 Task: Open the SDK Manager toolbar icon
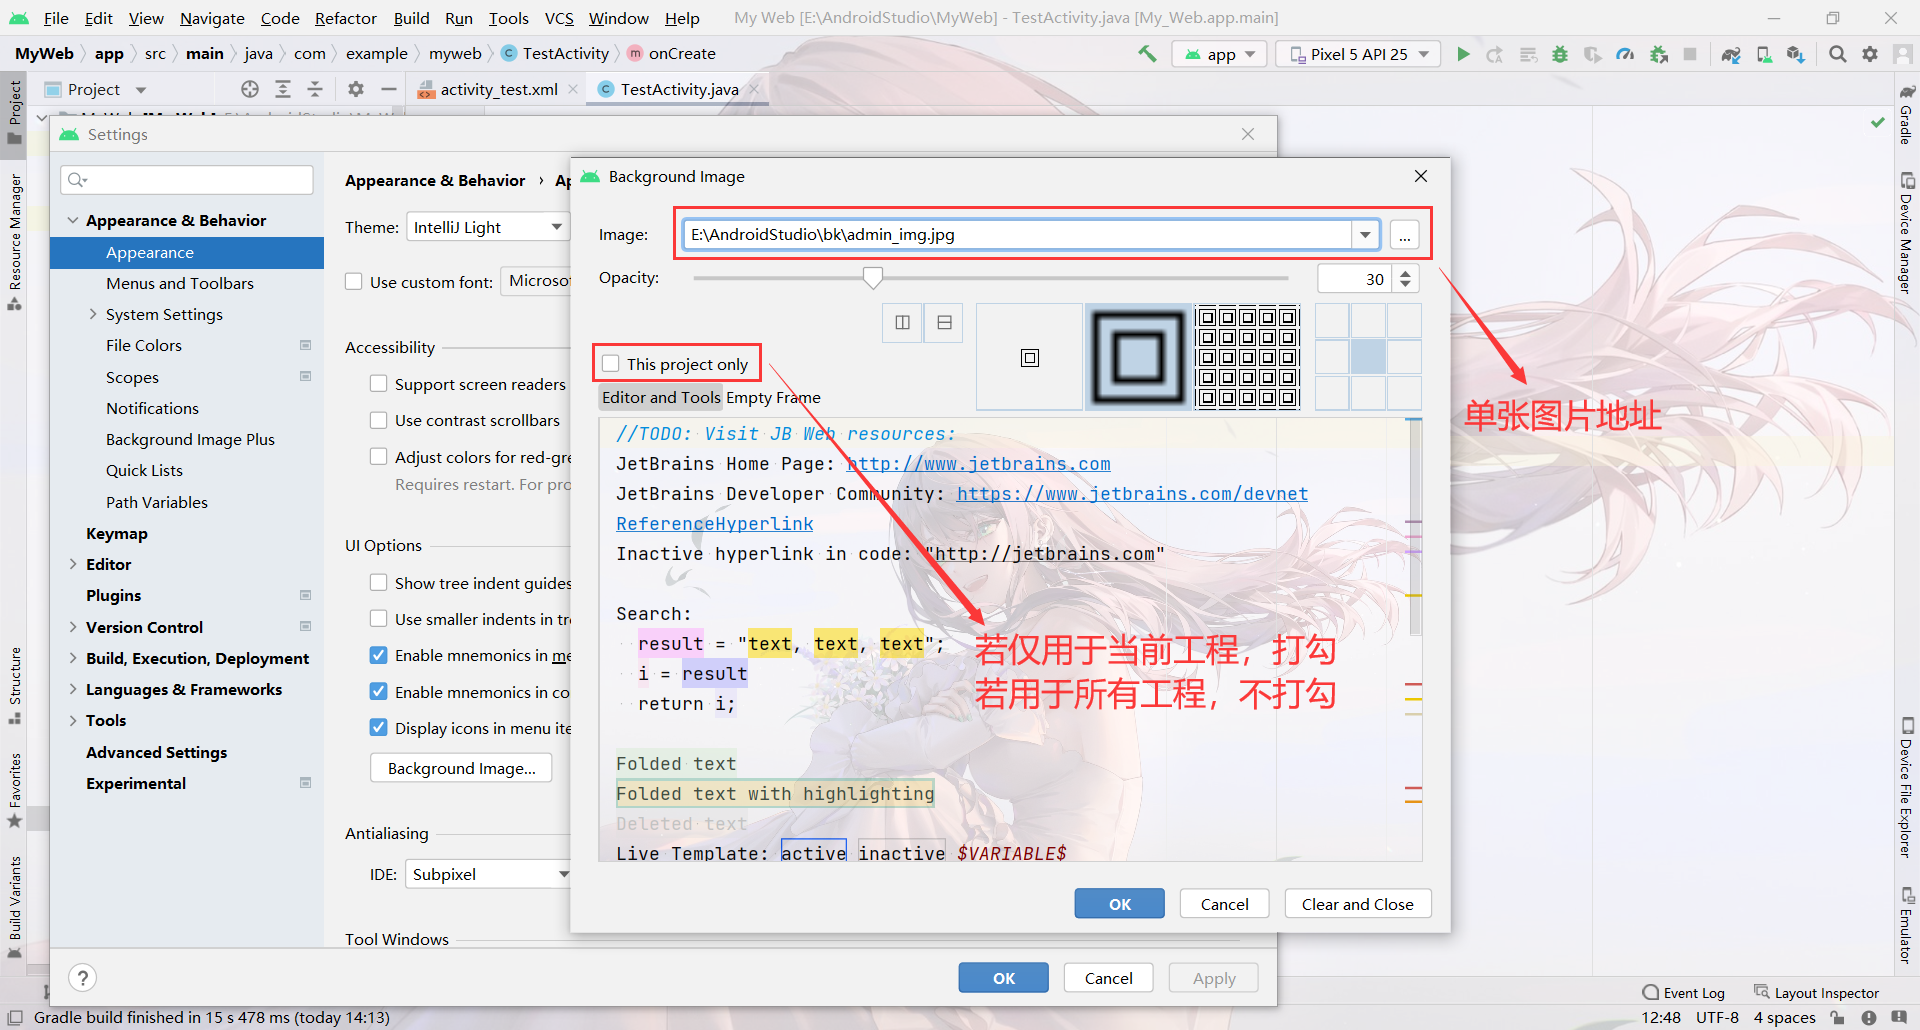tap(1796, 54)
